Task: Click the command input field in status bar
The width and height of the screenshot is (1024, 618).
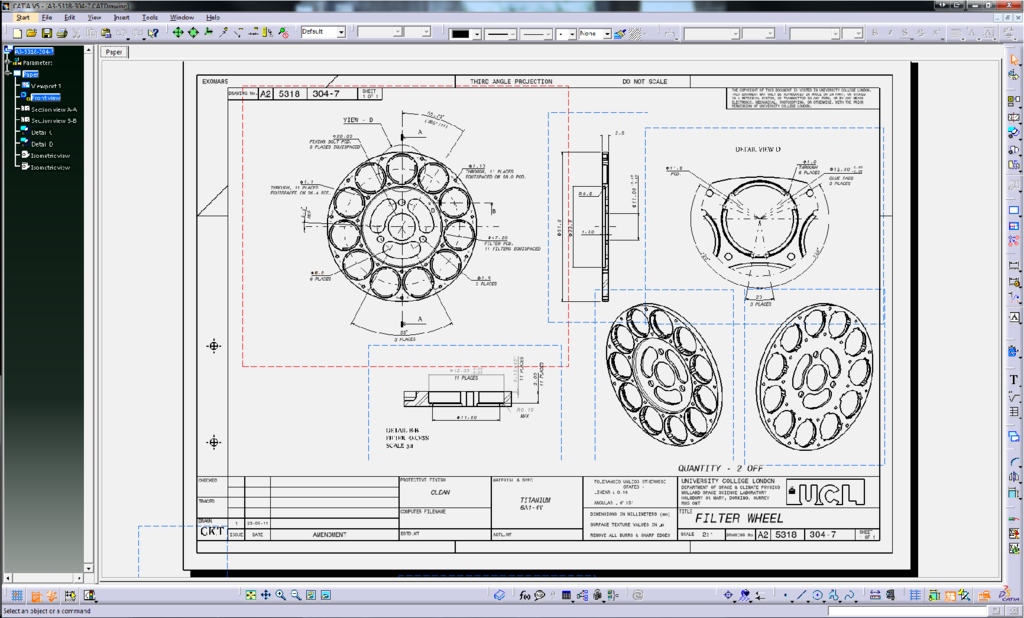Action: point(906,611)
